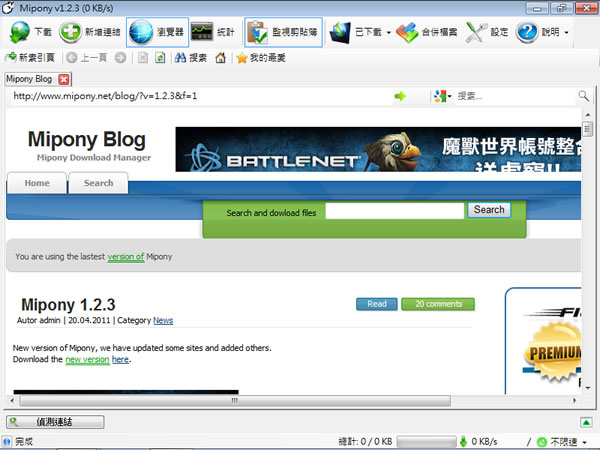Follow the 'new version' link

(x=87, y=360)
